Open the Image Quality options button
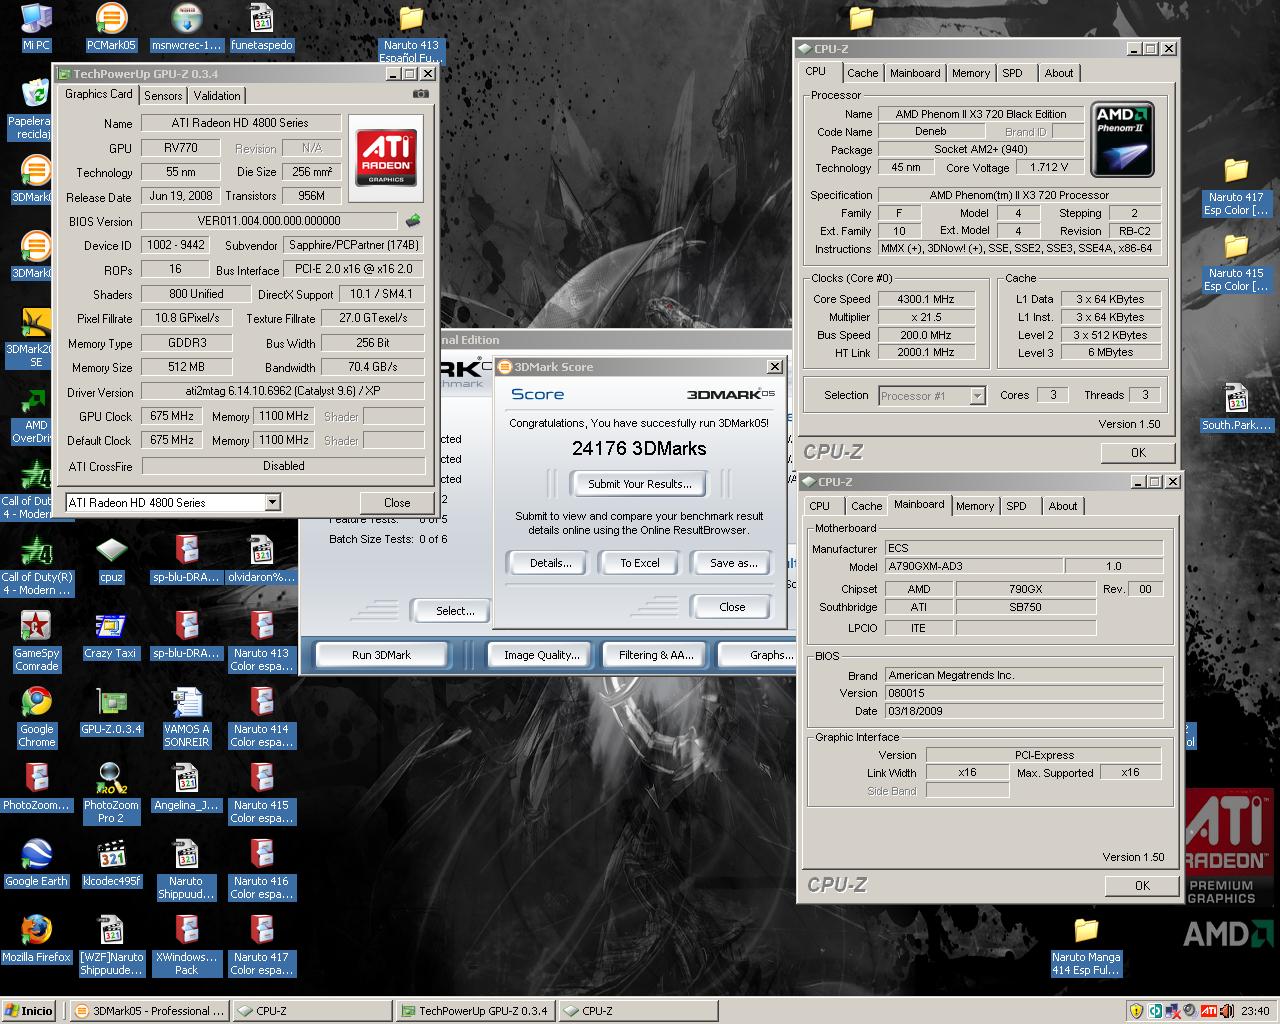This screenshot has height=1024, width=1280. click(x=541, y=655)
